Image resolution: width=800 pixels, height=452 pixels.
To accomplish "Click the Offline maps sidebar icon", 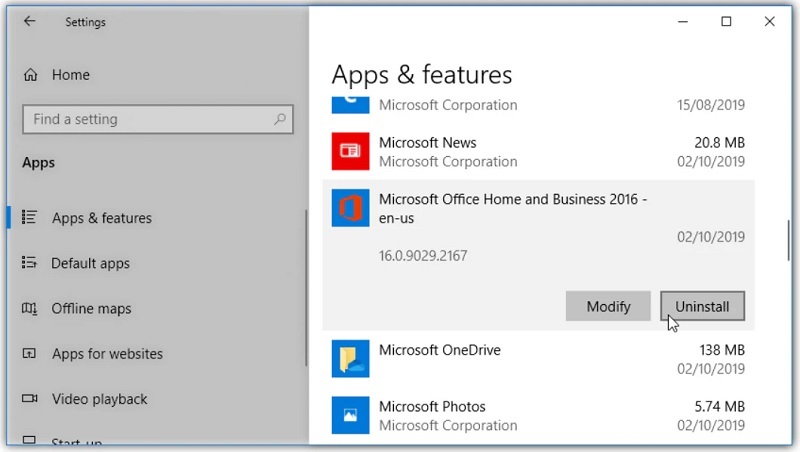I will click(29, 308).
